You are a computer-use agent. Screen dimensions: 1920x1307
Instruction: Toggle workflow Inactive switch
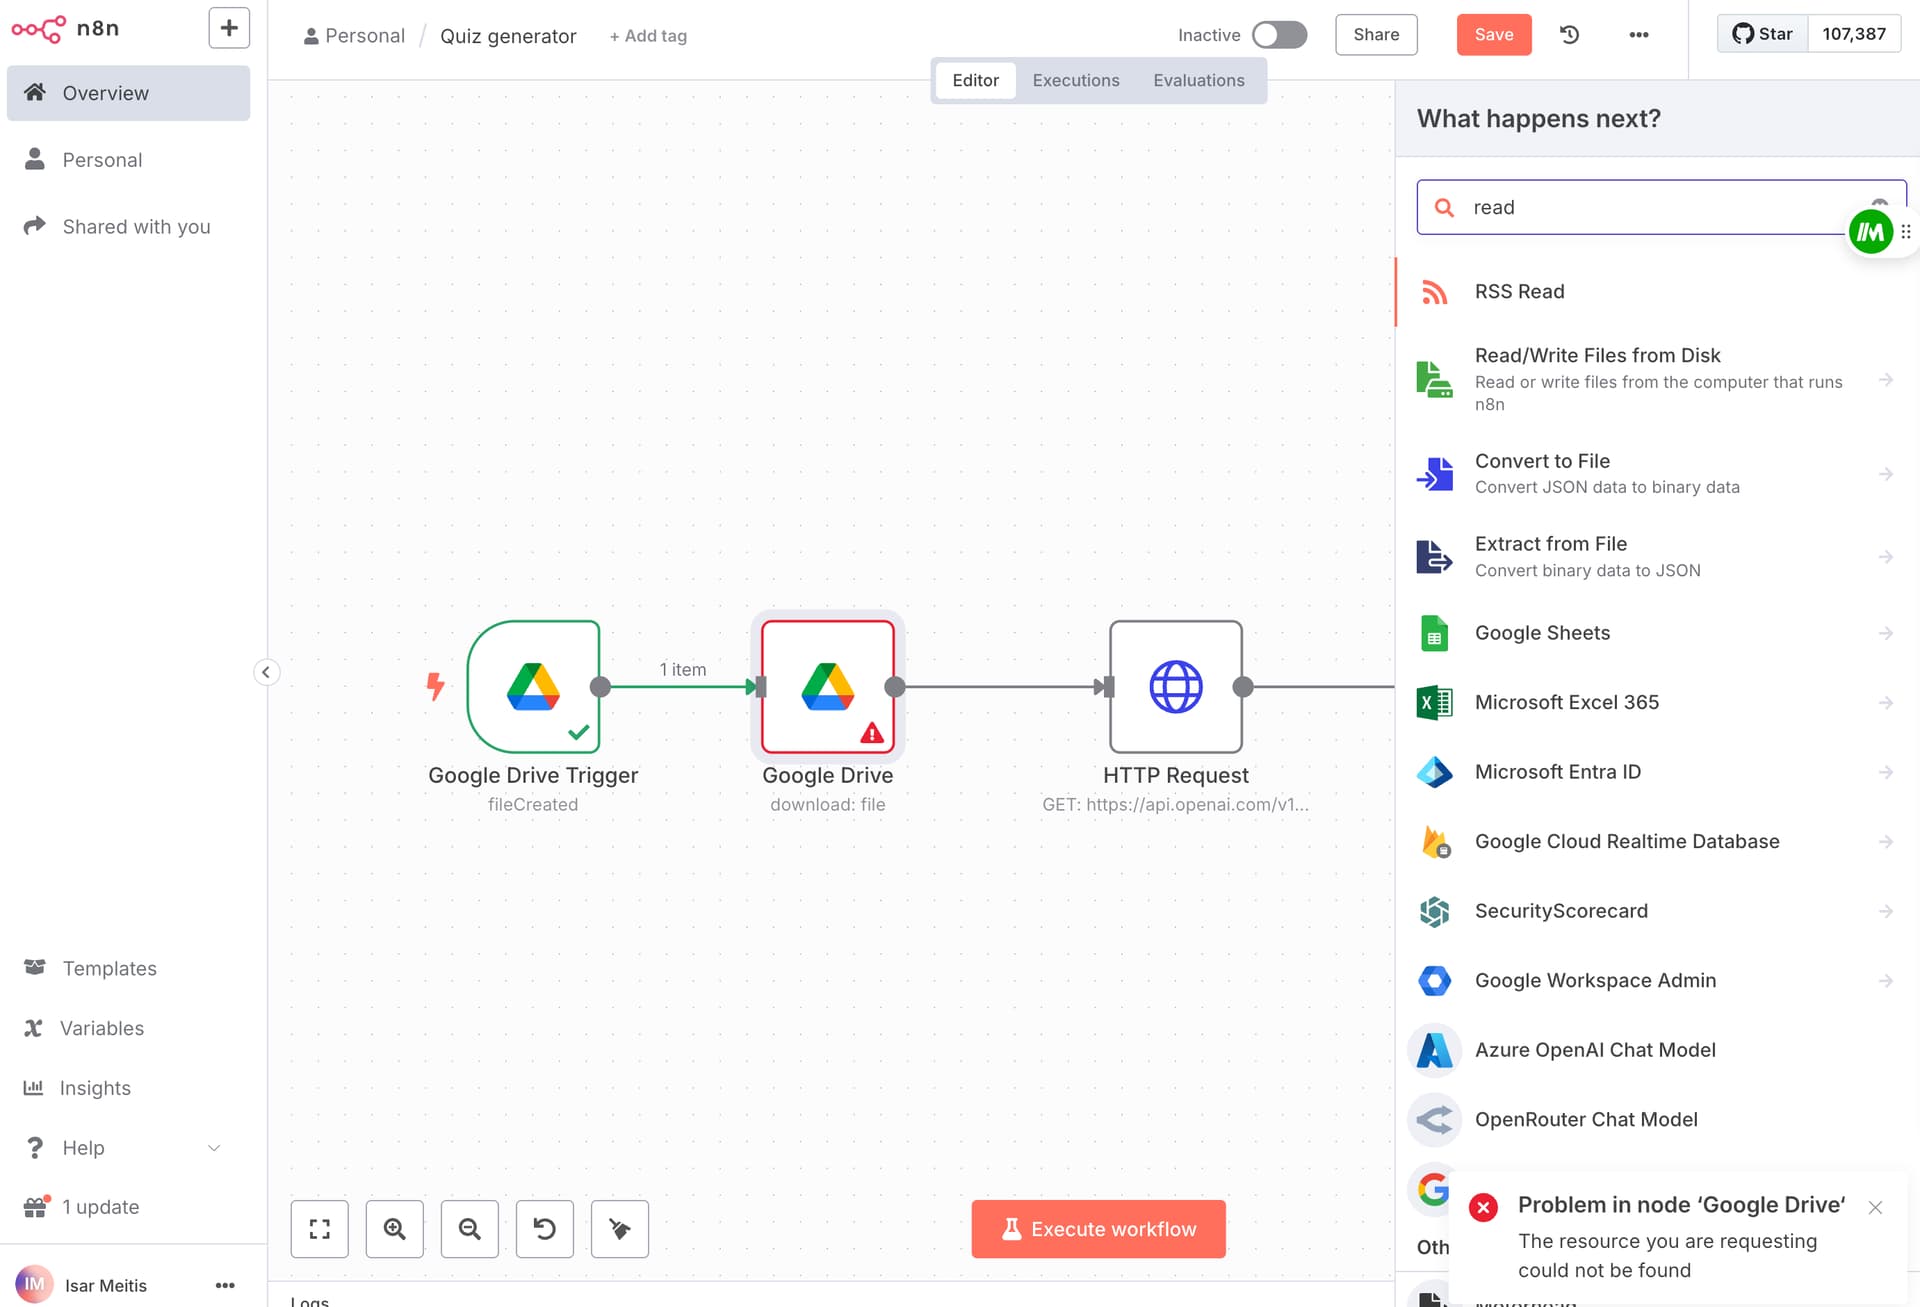[1280, 35]
